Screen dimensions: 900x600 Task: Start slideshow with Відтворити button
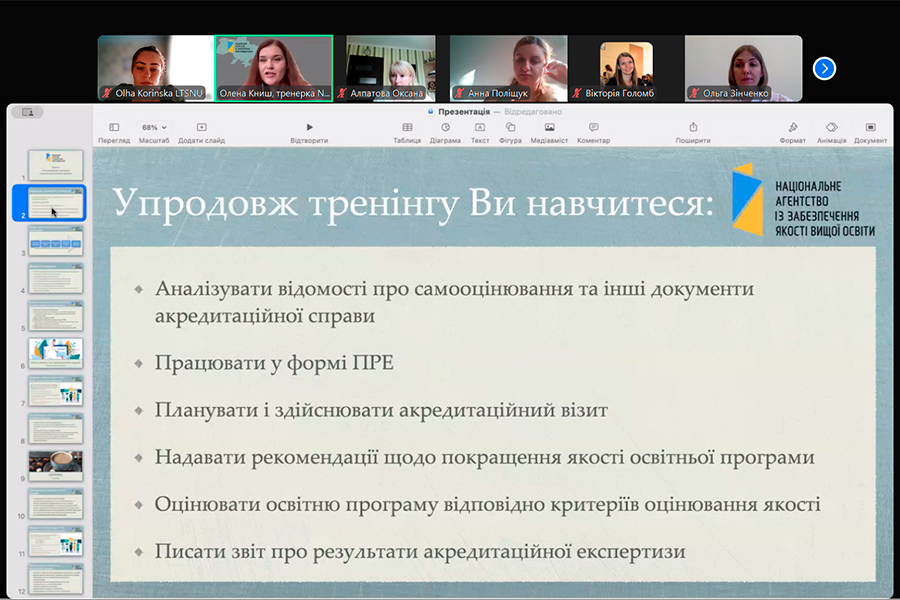coord(309,133)
